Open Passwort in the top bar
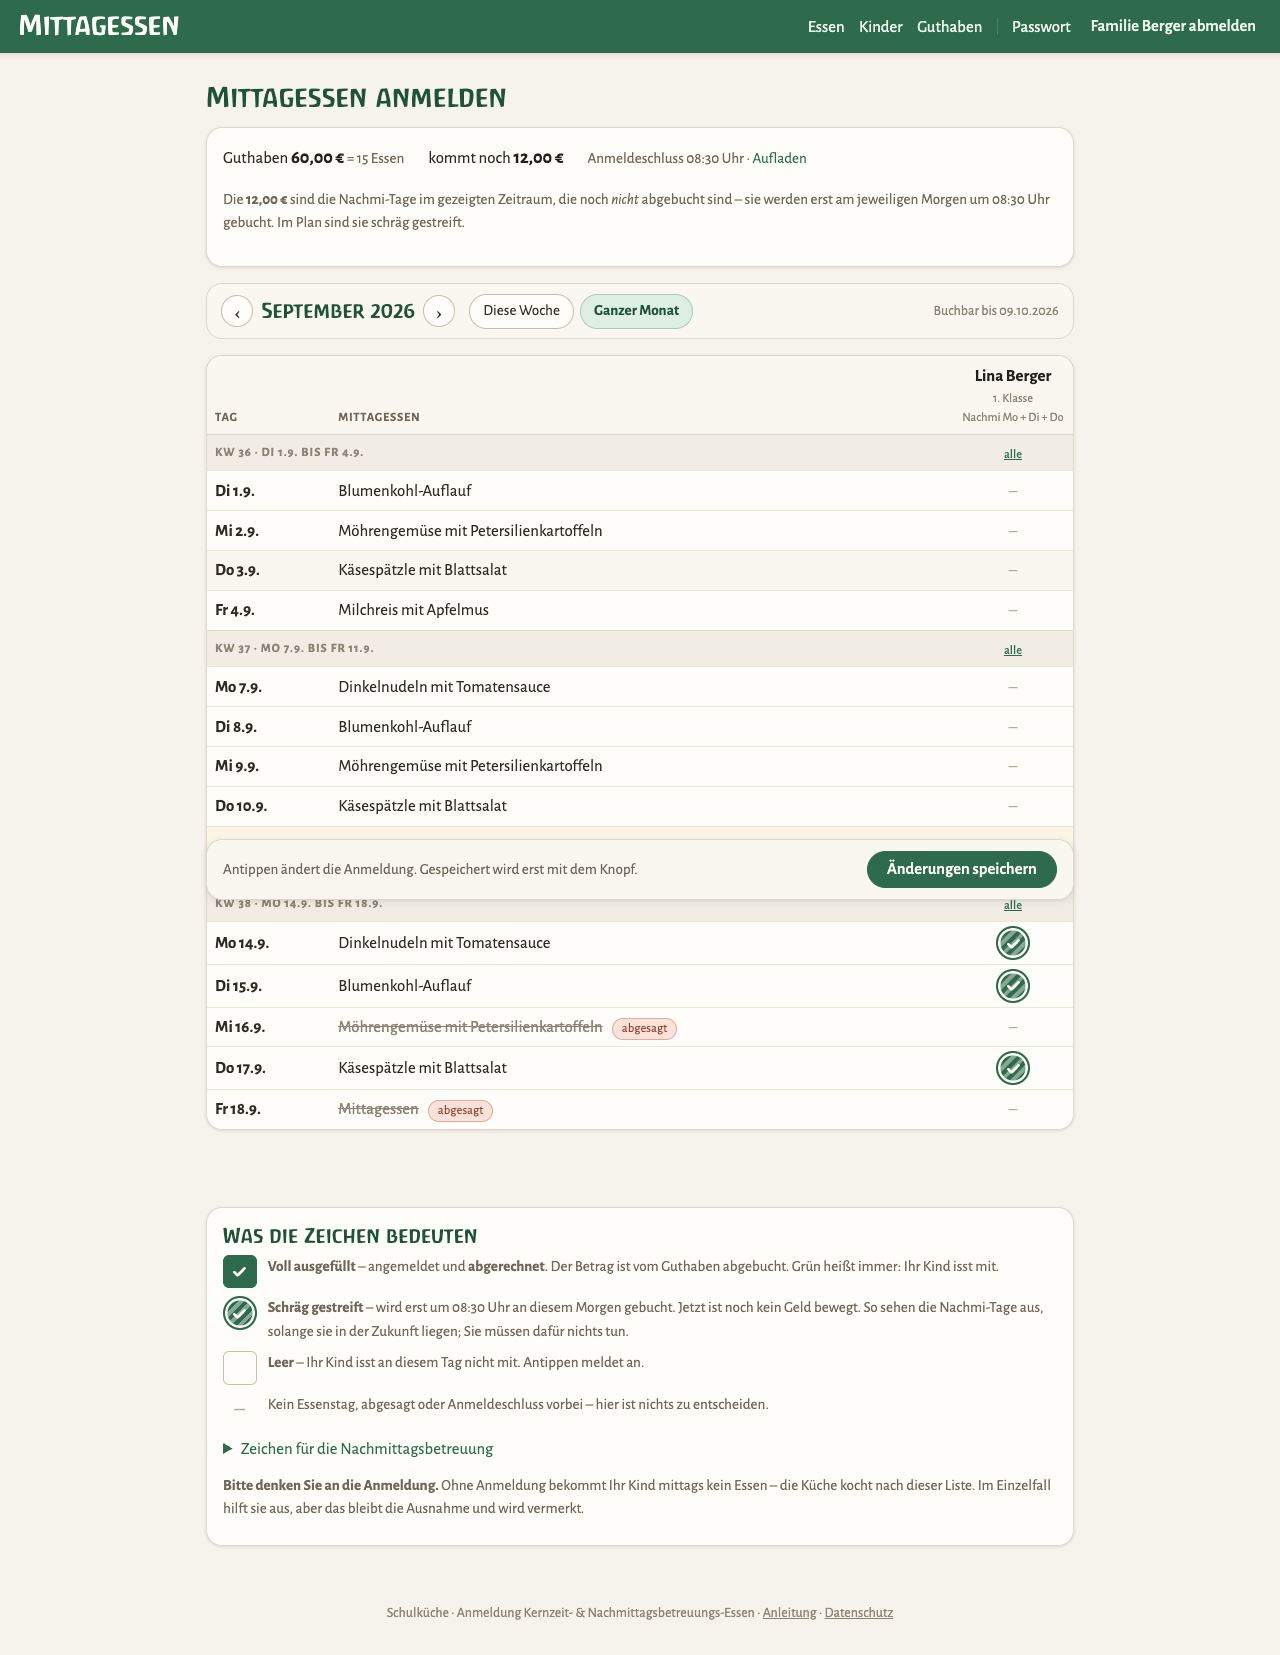The width and height of the screenshot is (1280, 1655). point(1041,27)
